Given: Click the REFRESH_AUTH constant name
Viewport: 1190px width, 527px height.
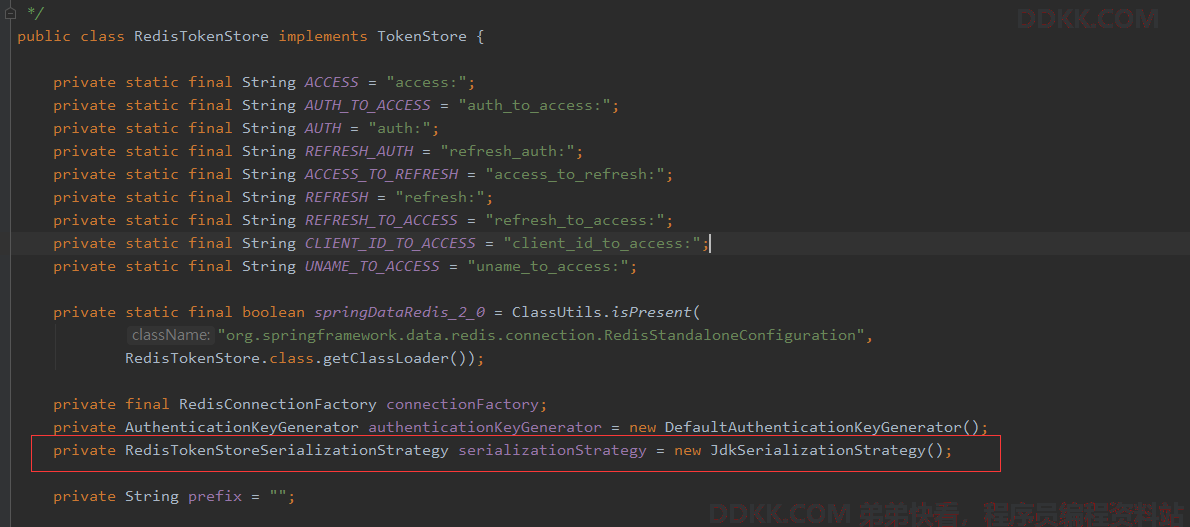Looking at the screenshot, I should (x=358, y=151).
